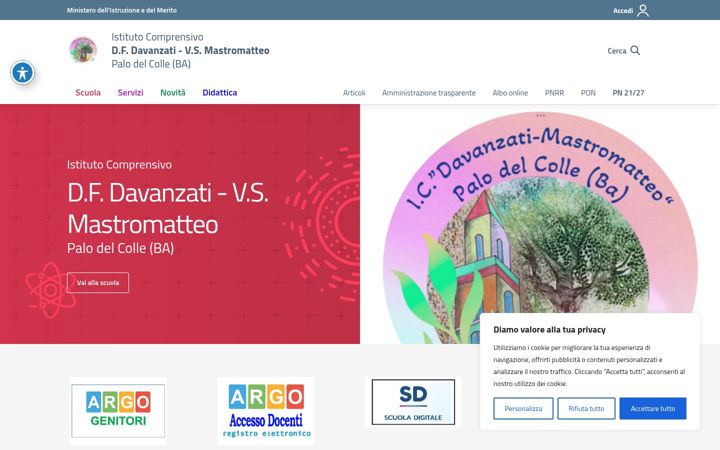This screenshot has width=720, height=450.
Task: Go to the PON page
Action: pos(588,93)
